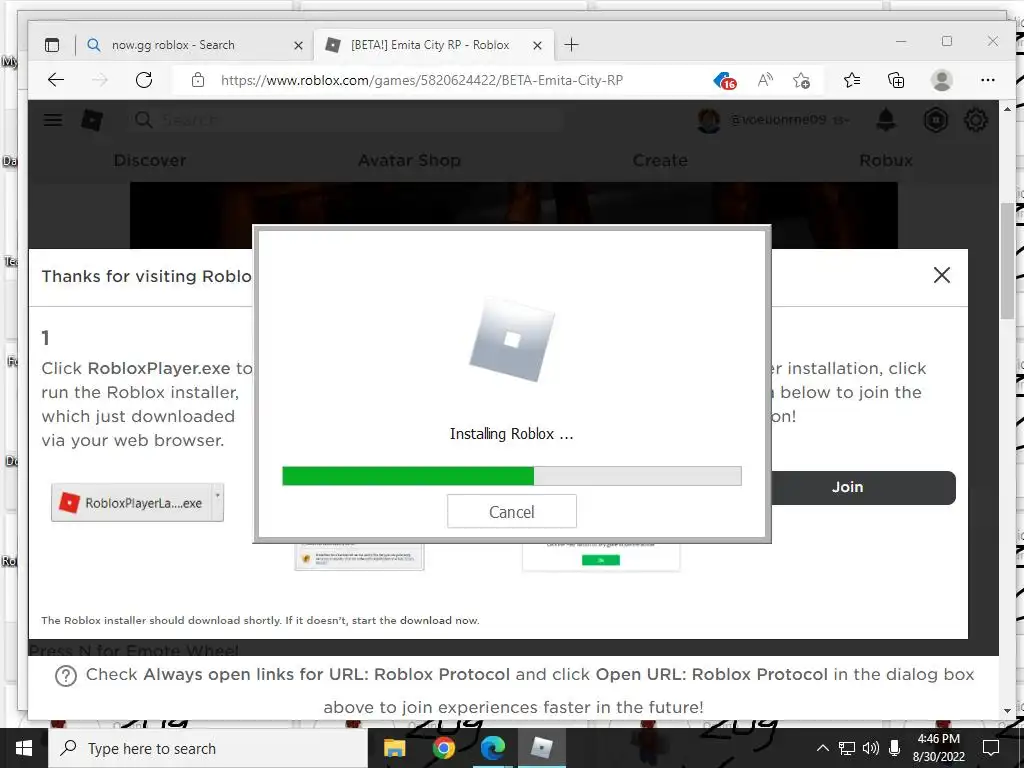
Task: Open the Create menu item
Action: click(660, 160)
